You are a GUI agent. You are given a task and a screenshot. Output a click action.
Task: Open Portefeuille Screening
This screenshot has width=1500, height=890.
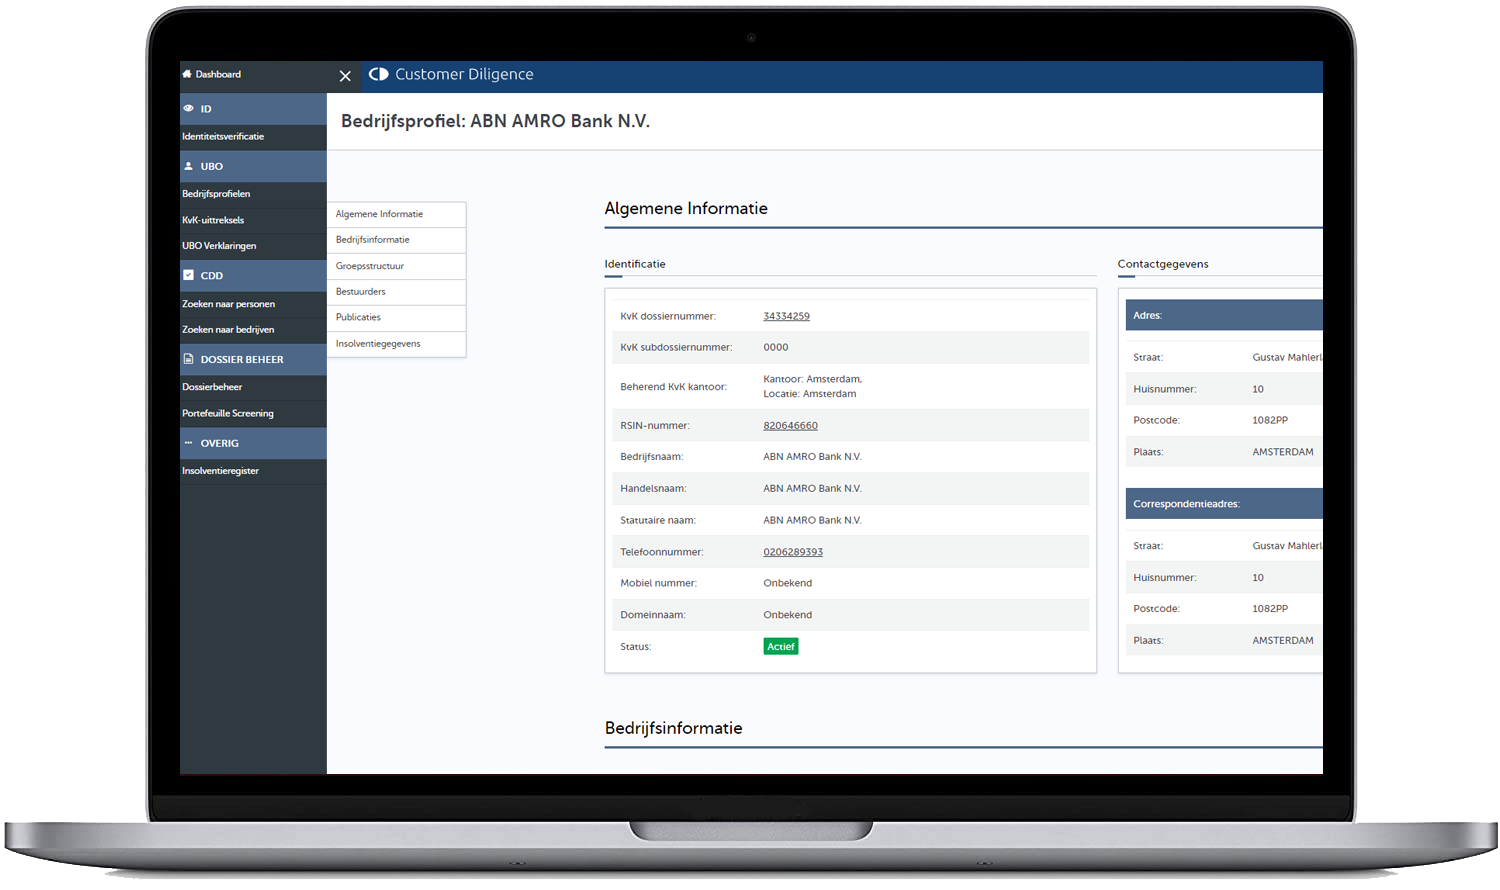(228, 414)
